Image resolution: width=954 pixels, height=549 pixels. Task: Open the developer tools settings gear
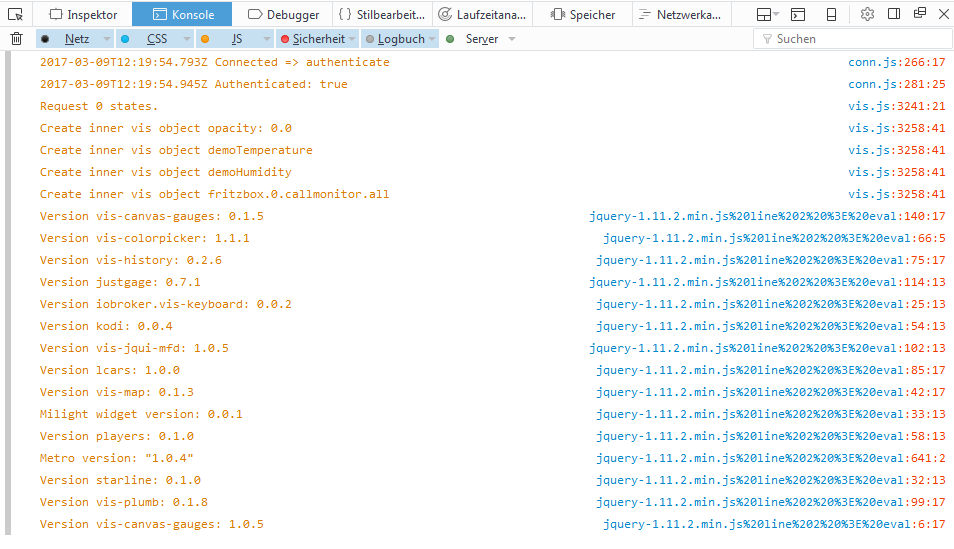(x=867, y=14)
